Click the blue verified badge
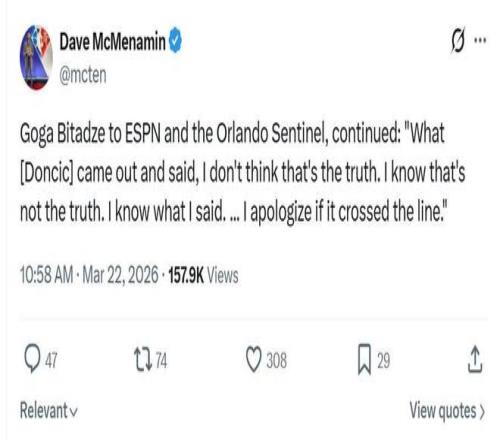The width and height of the screenshot is (500, 440). (x=175, y=41)
